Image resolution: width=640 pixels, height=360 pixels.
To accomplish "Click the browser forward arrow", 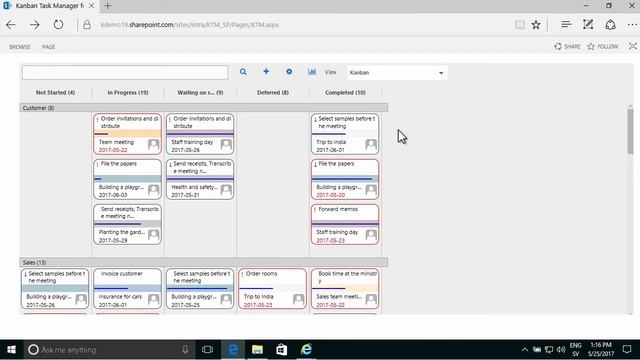I will coord(35,25).
